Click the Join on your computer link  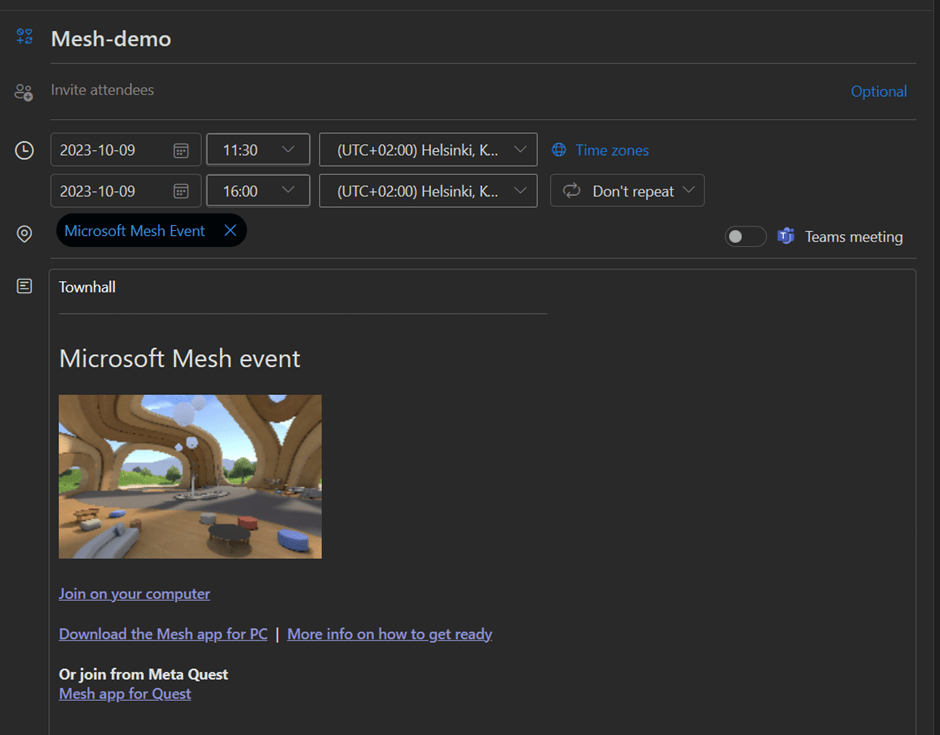click(x=134, y=593)
